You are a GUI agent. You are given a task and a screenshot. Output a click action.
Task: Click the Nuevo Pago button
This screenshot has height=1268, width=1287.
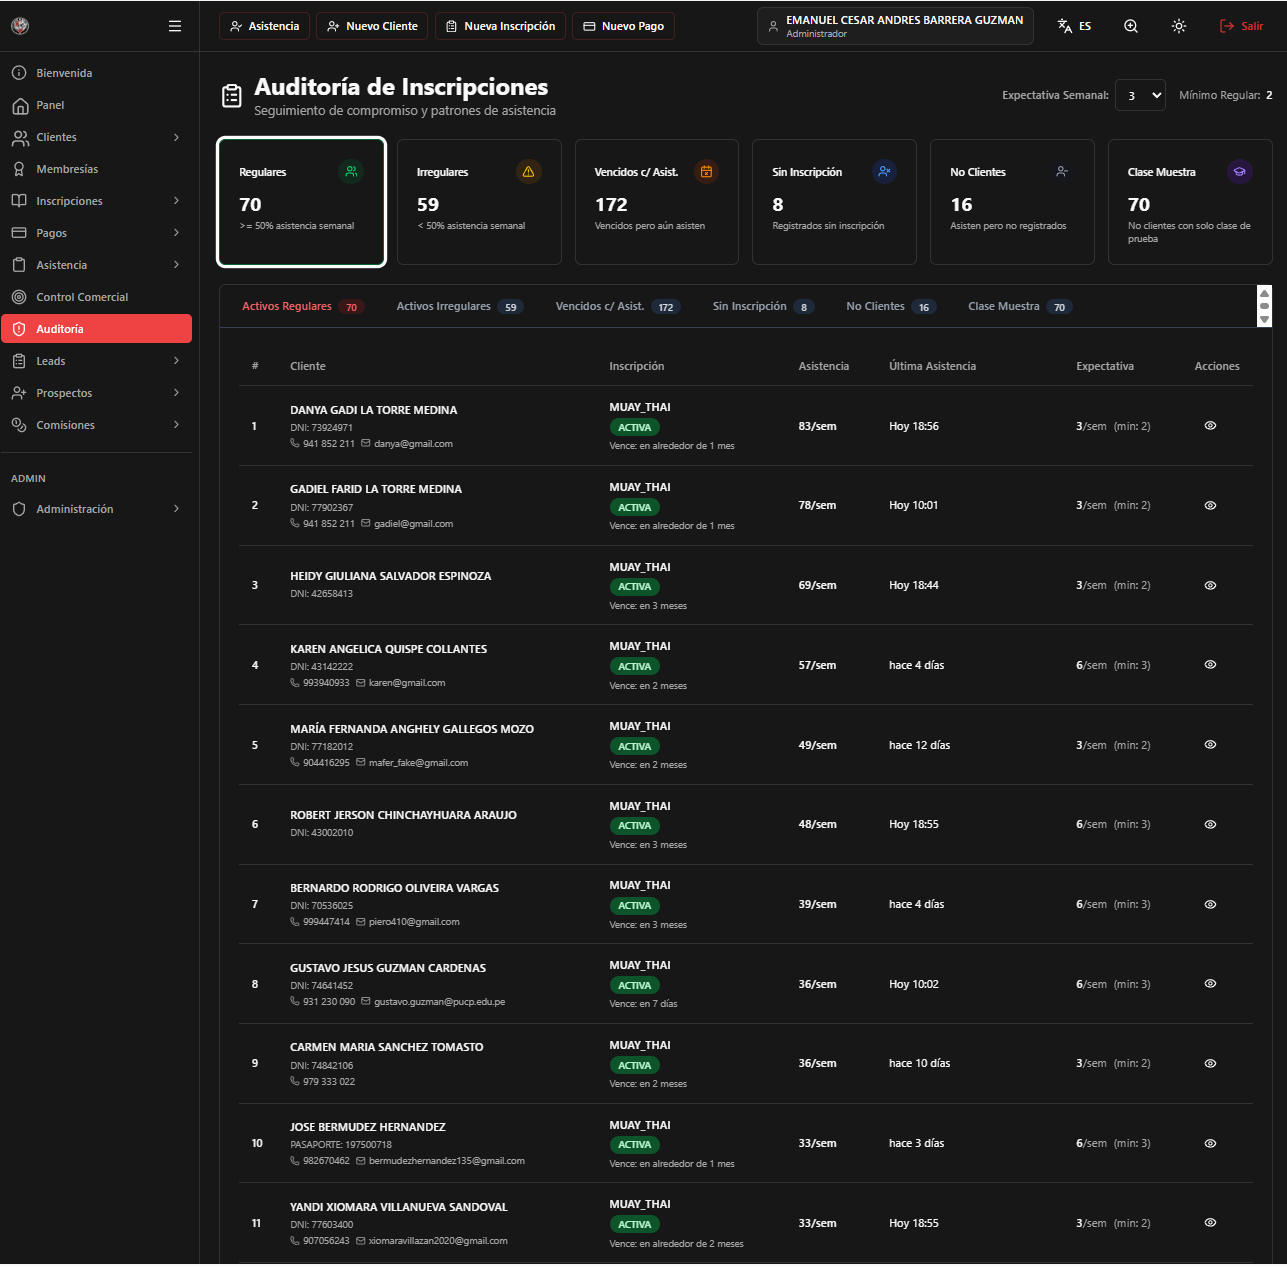[623, 26]
